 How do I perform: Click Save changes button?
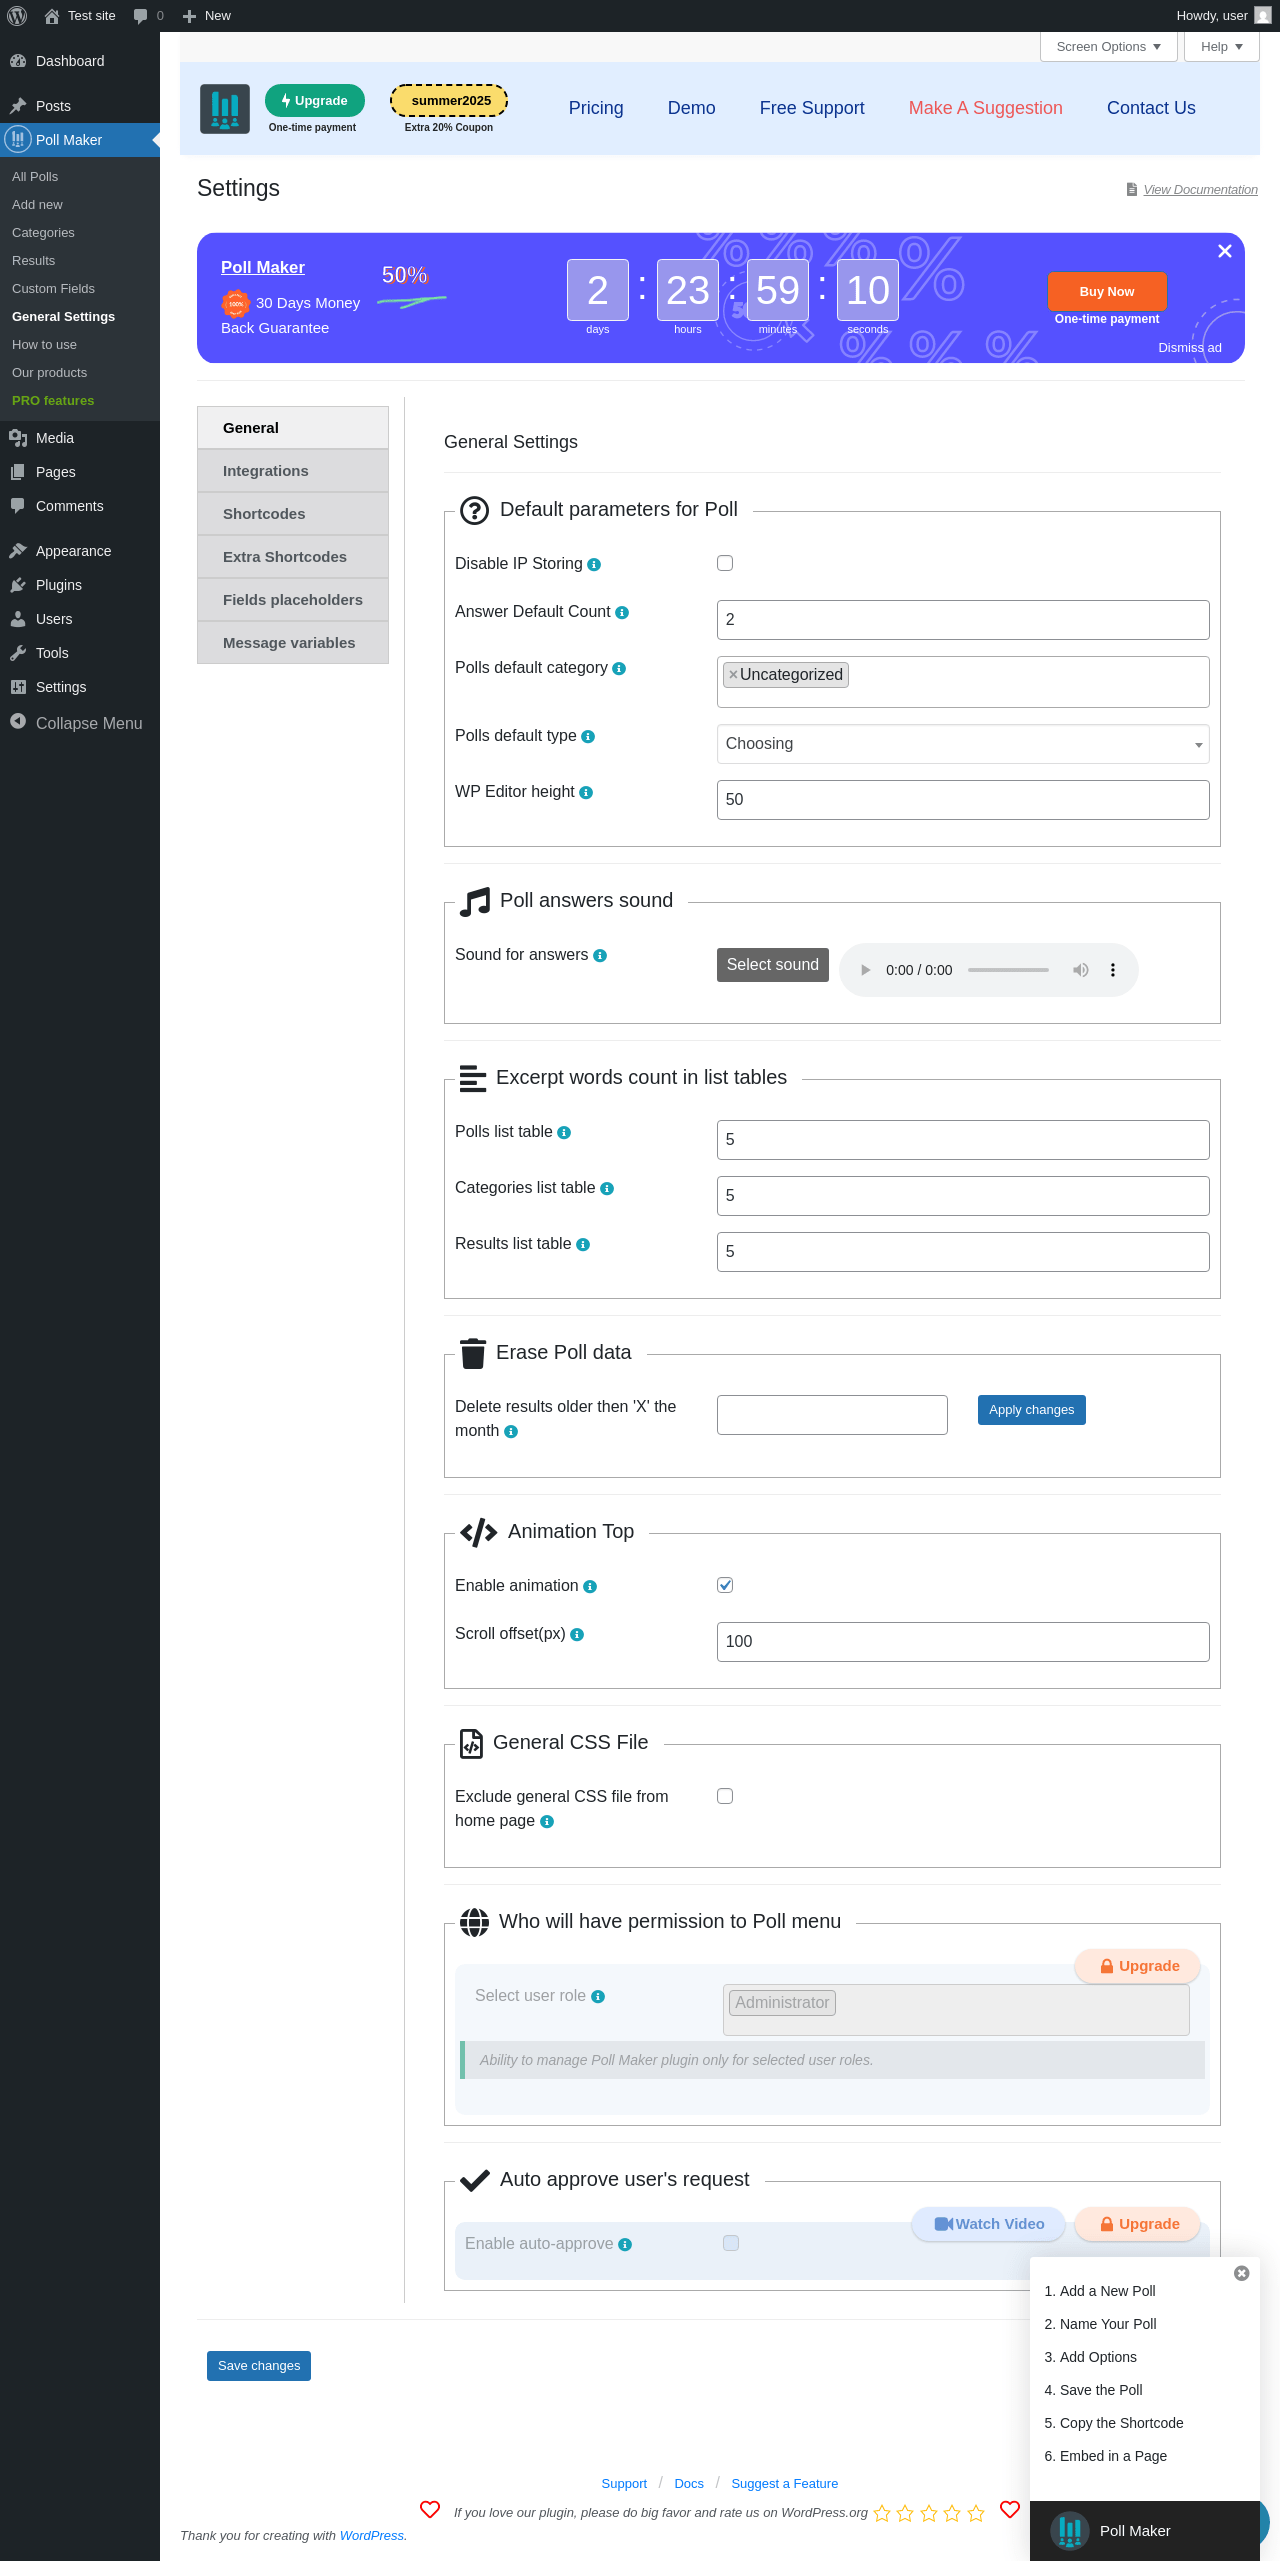tap(259, 2366)
